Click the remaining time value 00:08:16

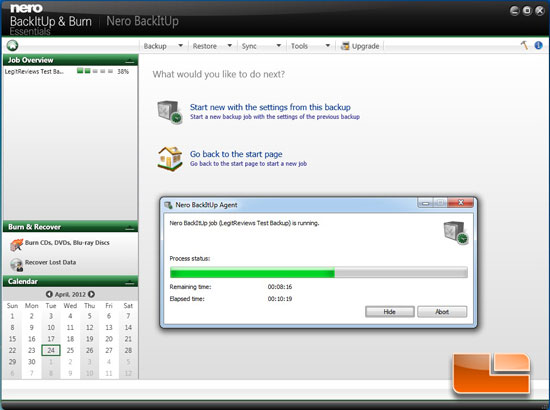(280, 287)
